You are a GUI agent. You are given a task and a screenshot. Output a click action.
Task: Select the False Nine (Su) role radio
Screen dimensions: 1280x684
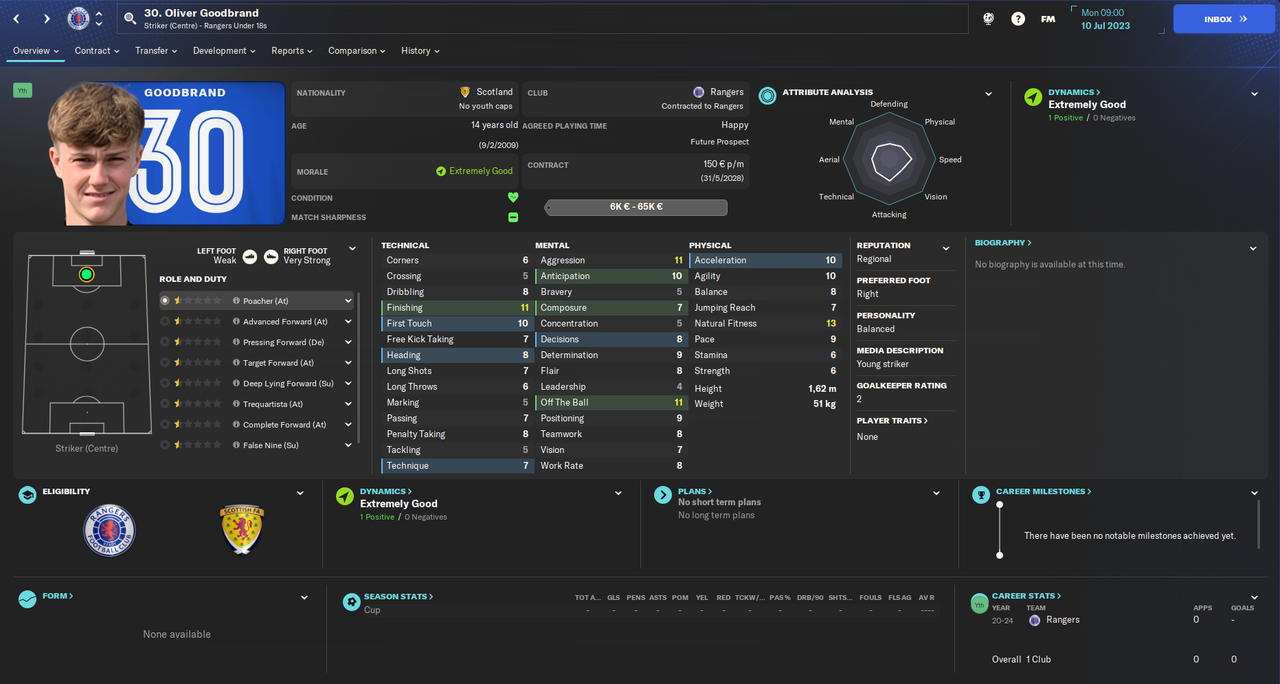[165, 445]
